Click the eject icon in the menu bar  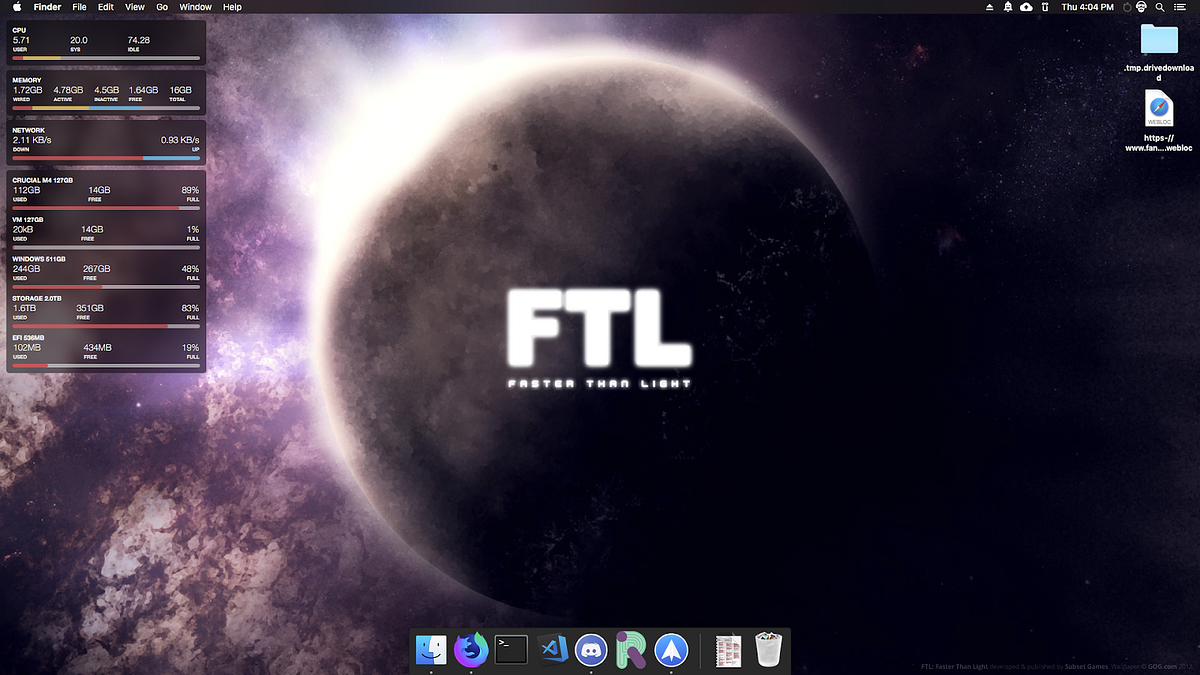[990, 7]
